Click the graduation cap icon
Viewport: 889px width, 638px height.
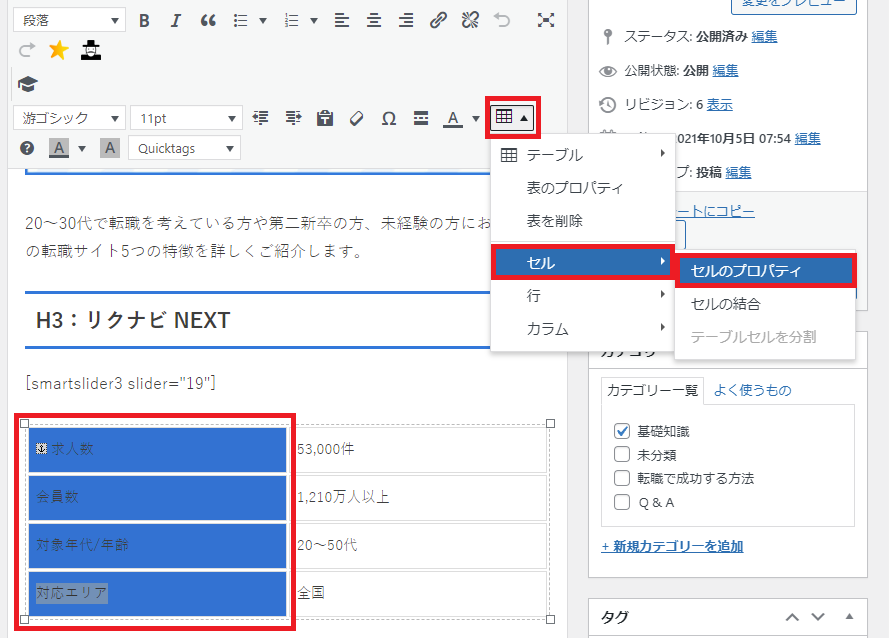(27, 84)
